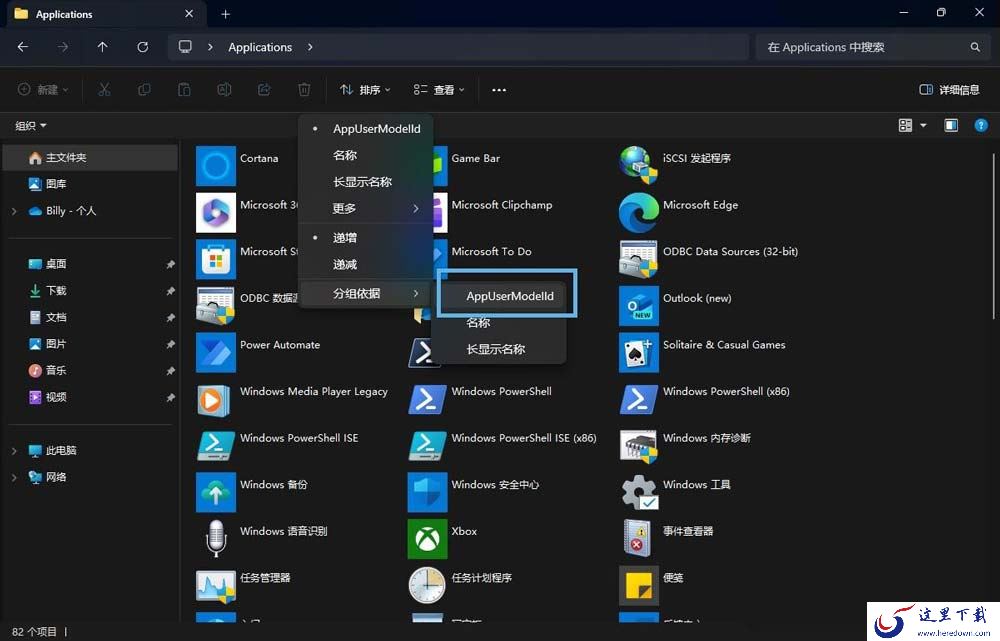Click the refresh button in navigation bar
1000x641 pixels.
tap(142, 47)
